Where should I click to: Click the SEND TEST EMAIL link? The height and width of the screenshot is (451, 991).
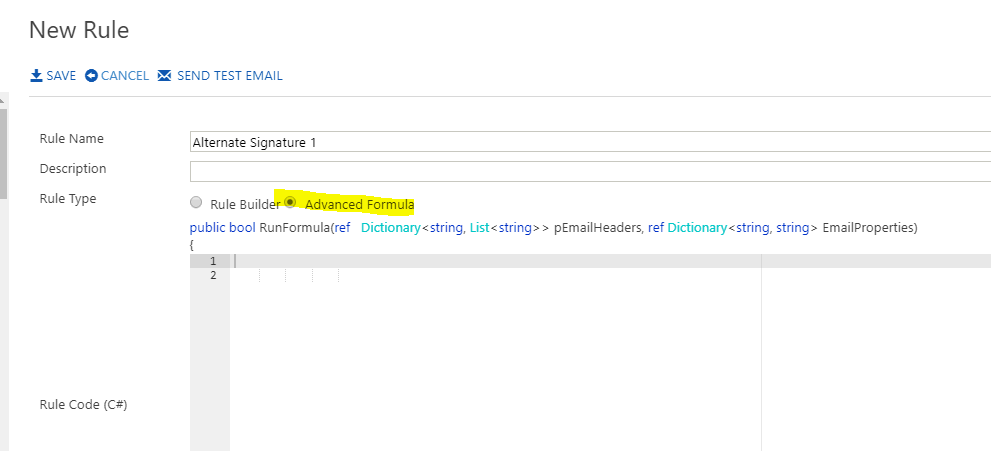[229, 76]
